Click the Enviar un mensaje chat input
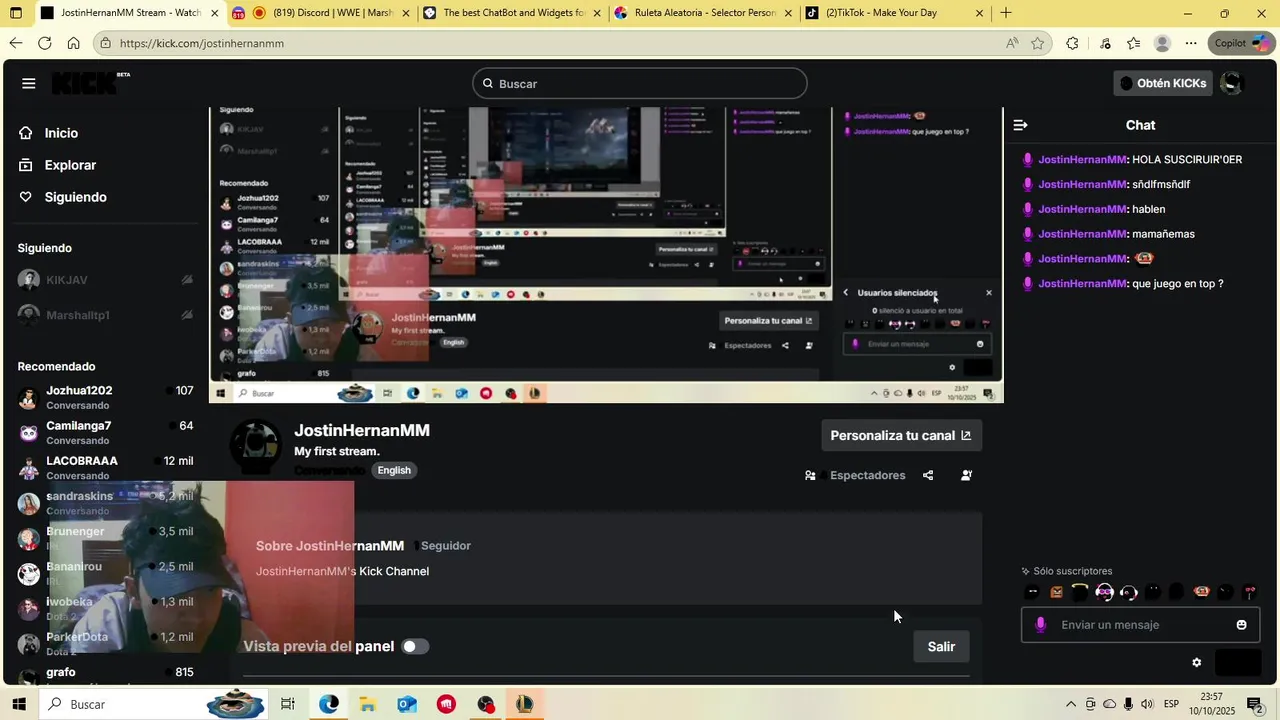 pos(1140,625)
